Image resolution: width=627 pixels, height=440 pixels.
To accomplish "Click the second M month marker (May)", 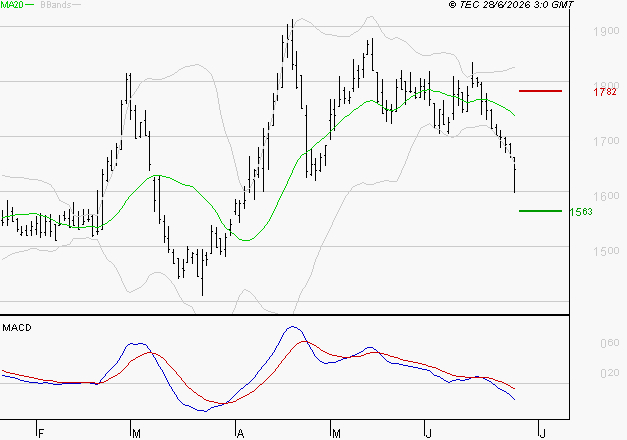I will (336, 434).
